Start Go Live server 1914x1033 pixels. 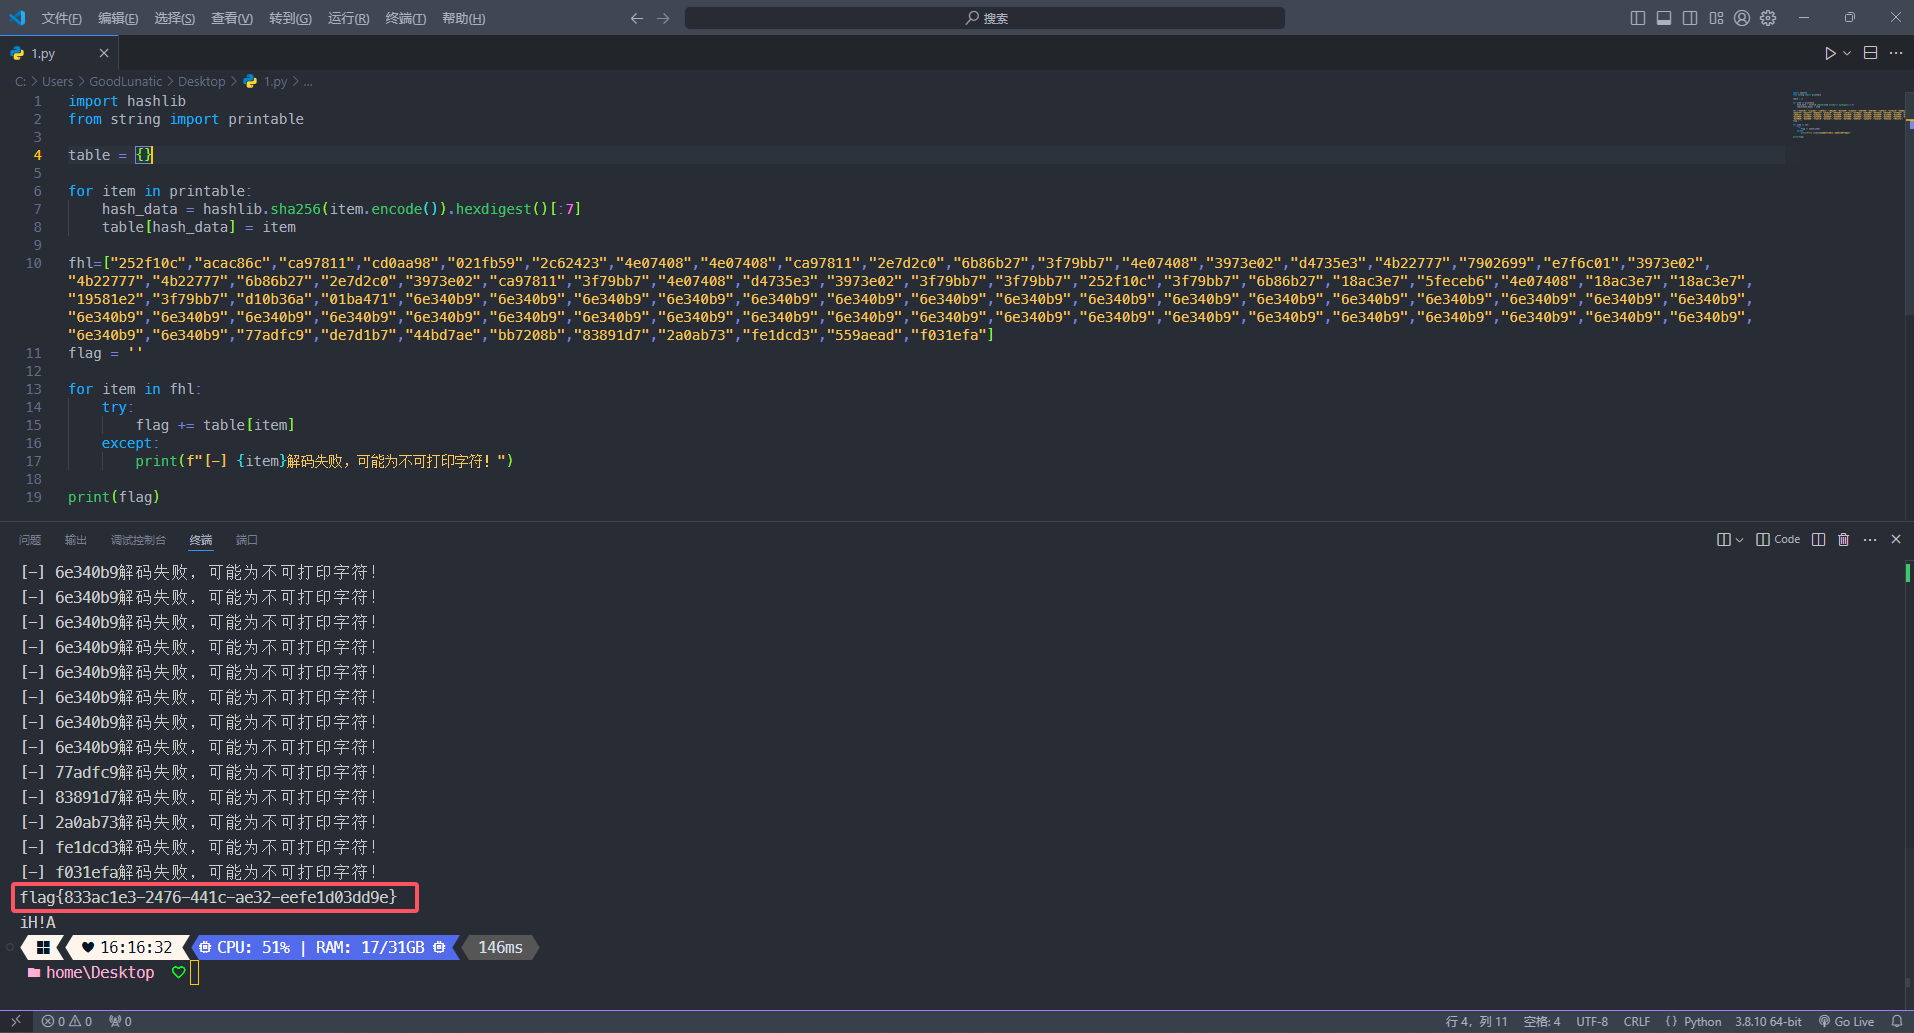pos(1846,1022)
